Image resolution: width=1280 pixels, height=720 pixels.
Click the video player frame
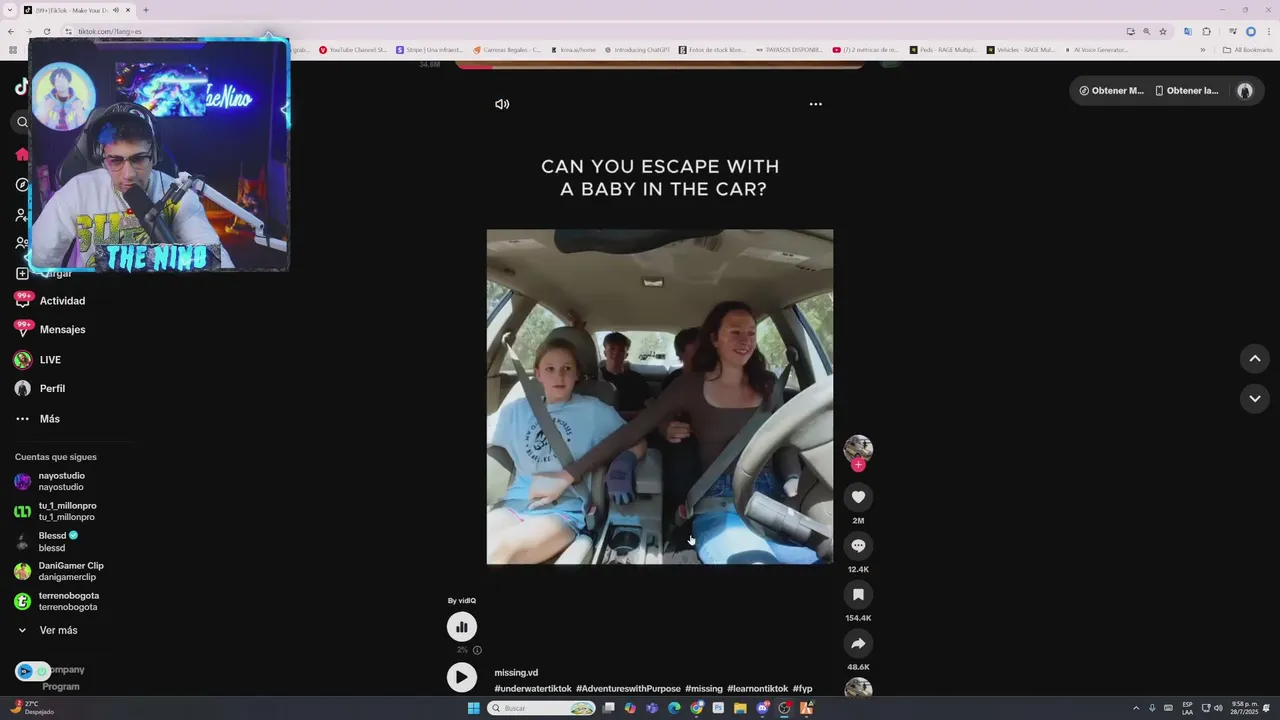point(660,397)
